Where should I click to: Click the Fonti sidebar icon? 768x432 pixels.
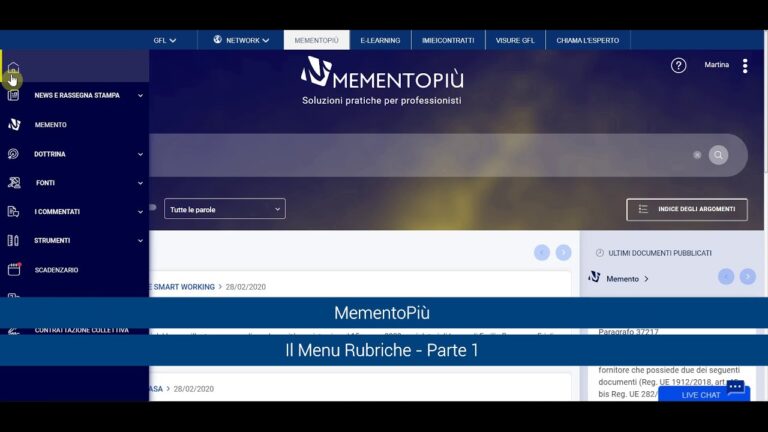click(14, 183)
